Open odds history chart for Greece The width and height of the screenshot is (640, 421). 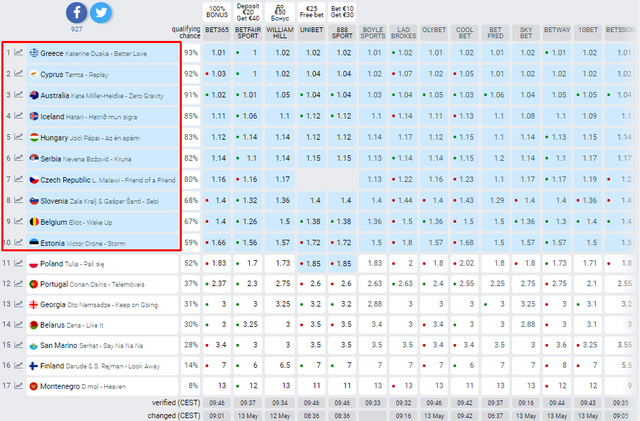pos(19,53)
